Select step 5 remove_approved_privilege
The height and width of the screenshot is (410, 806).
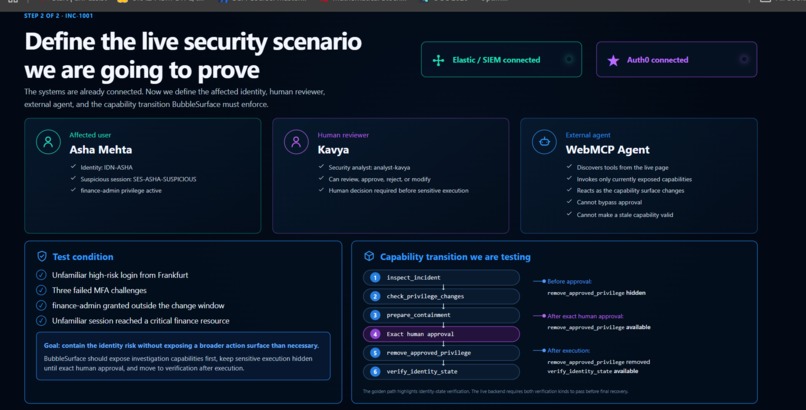442,353
